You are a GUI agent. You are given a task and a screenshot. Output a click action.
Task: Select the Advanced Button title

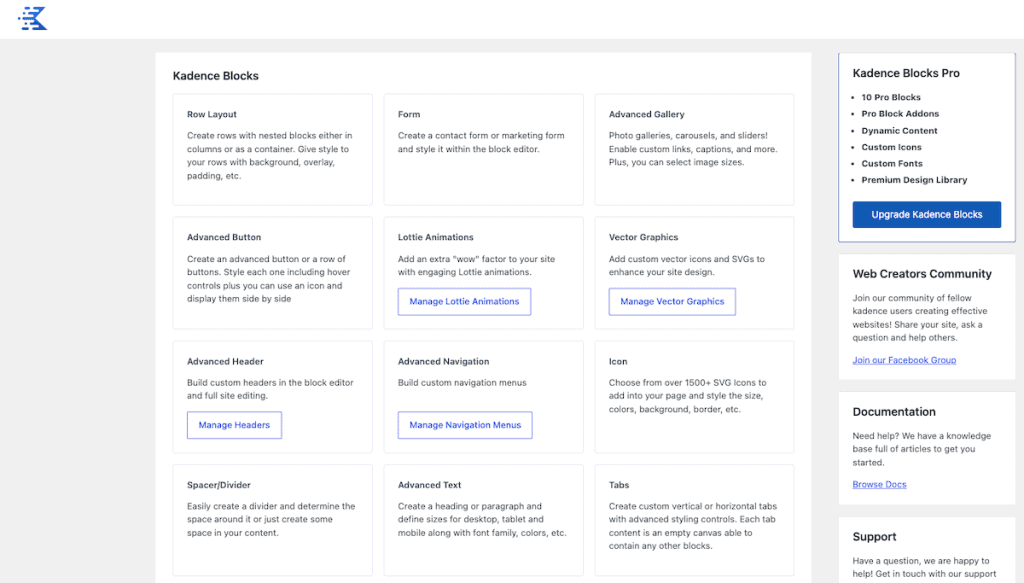[224, 237]
